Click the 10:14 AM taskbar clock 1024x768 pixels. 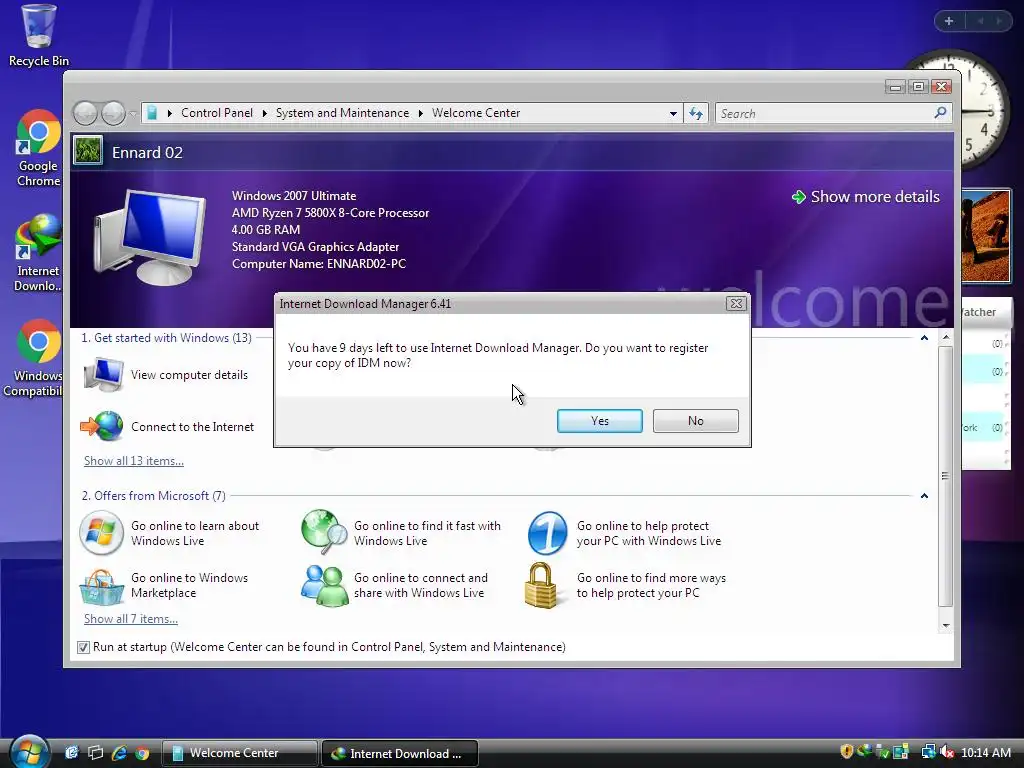point(986,753)
